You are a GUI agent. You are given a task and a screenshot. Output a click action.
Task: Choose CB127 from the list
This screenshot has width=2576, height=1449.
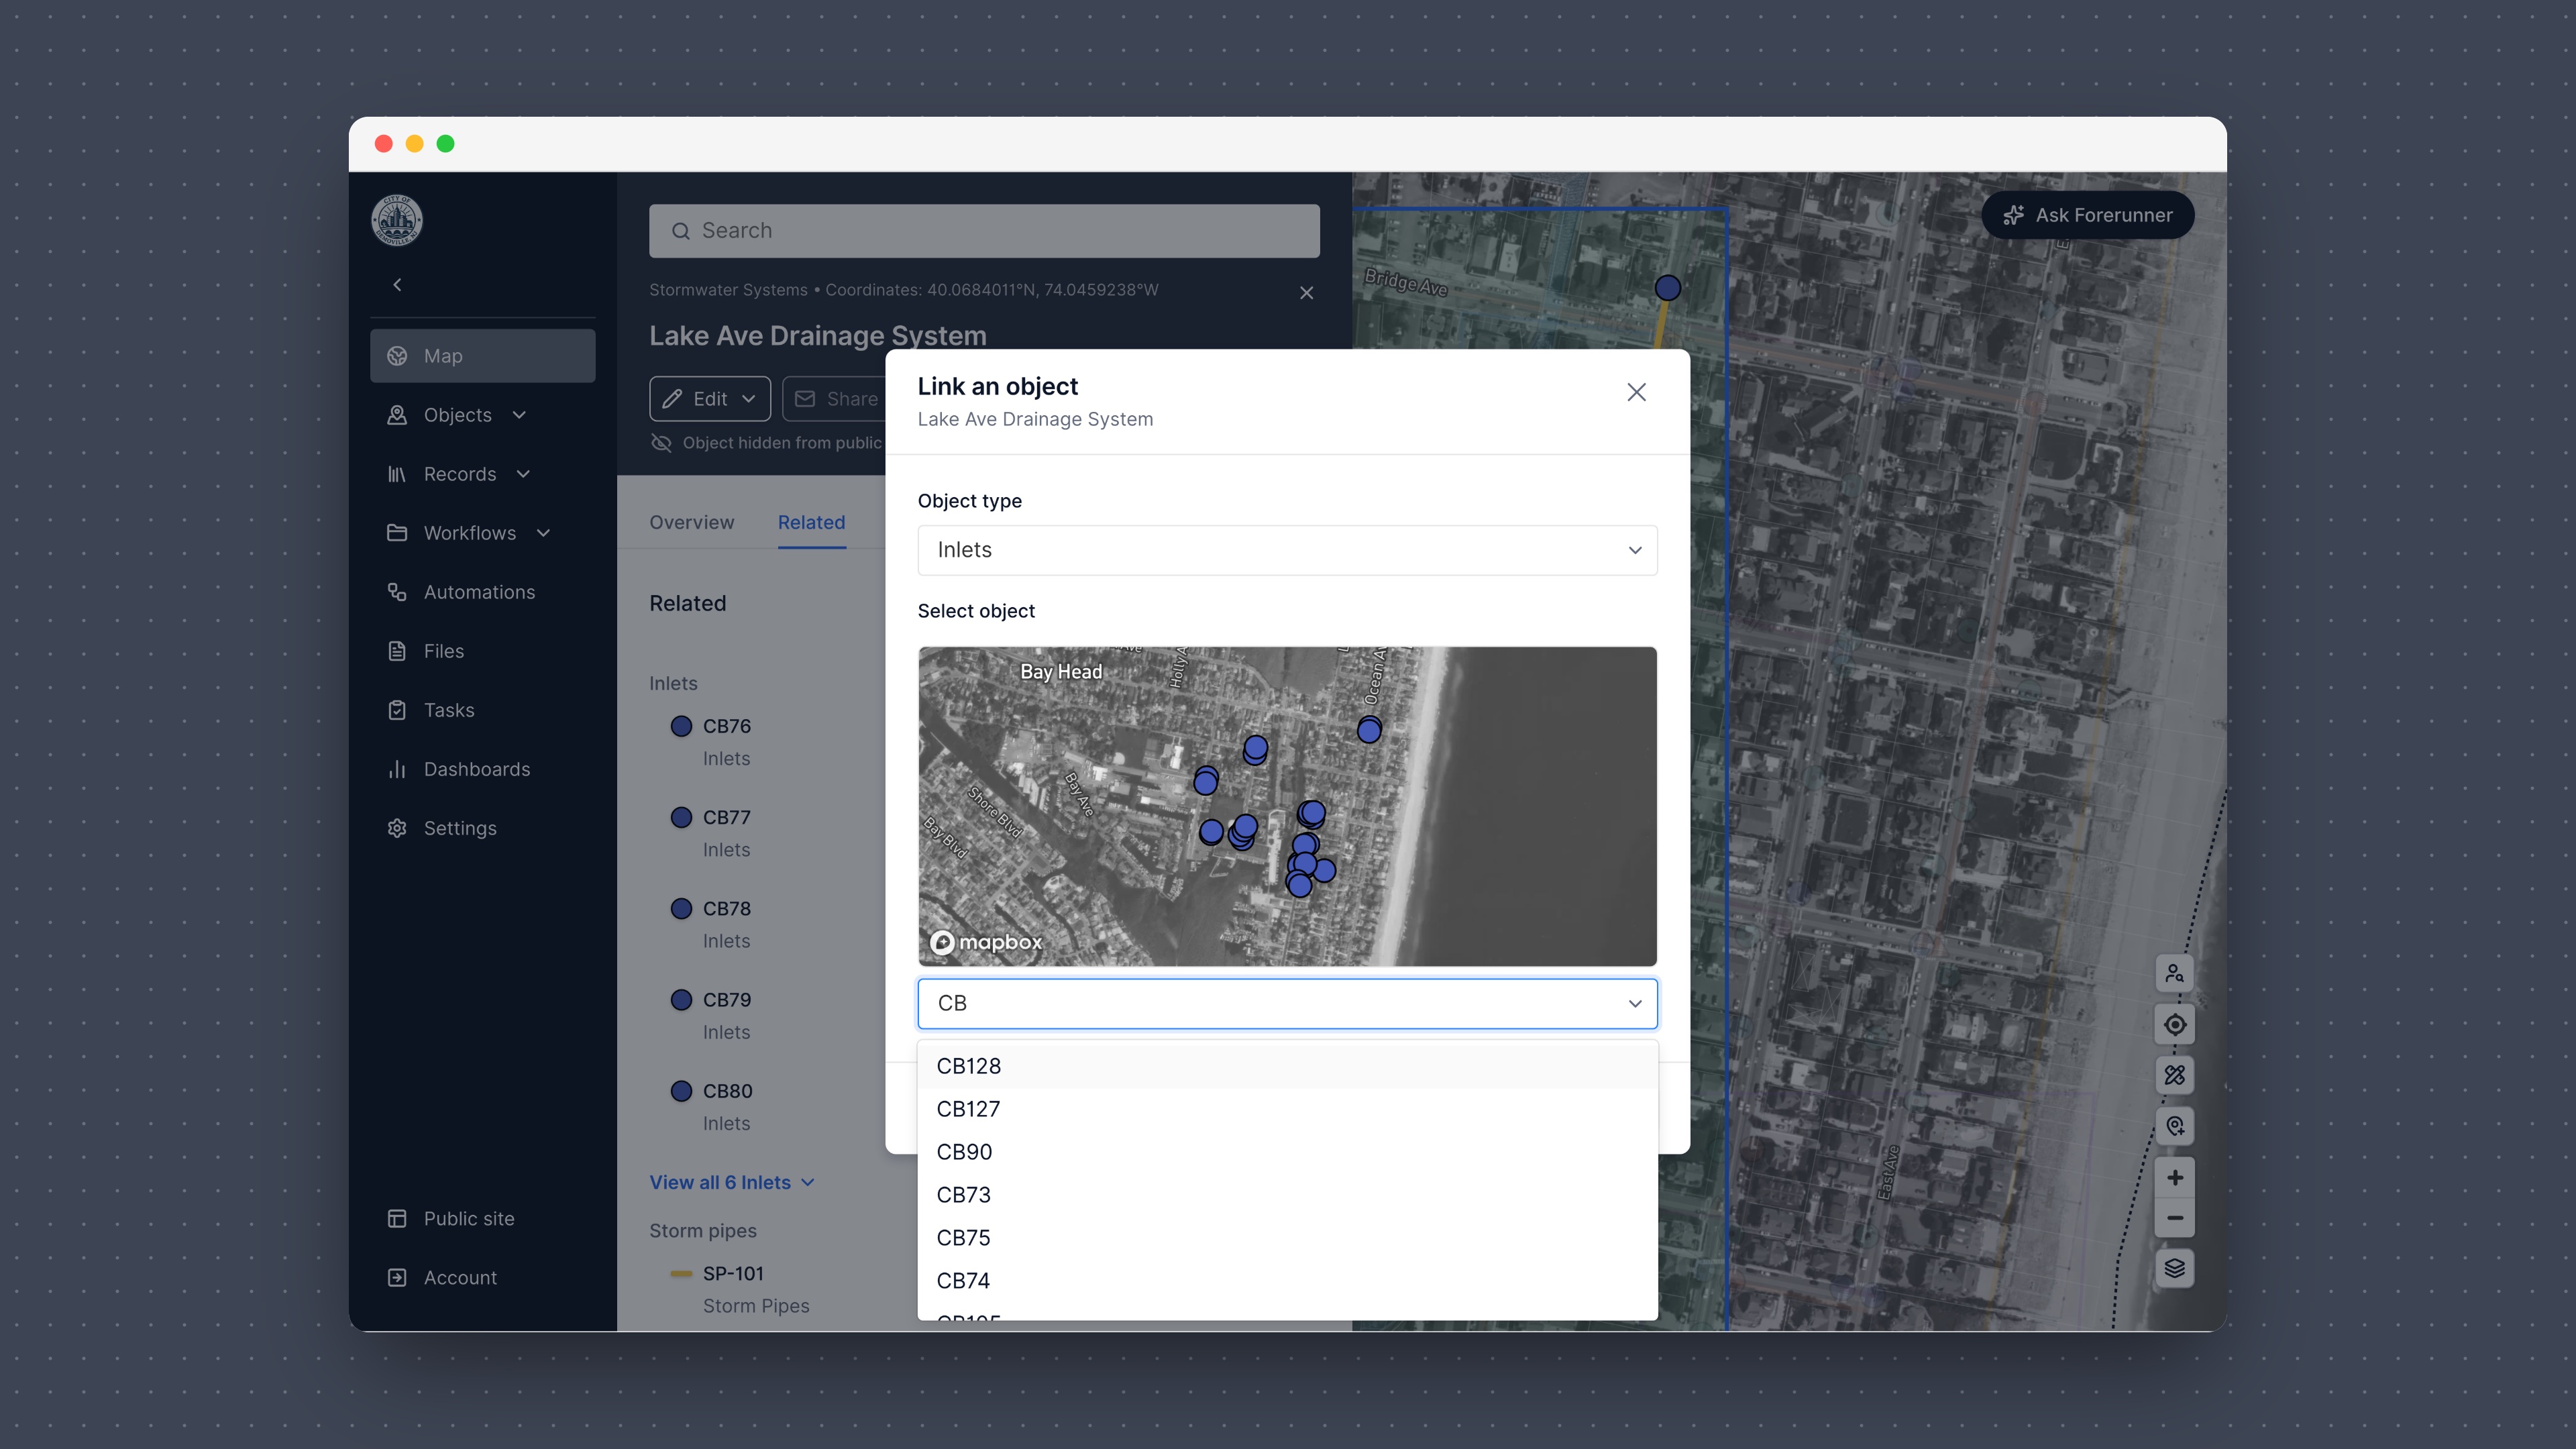pyautogui.click(x=1287, y=1109)
